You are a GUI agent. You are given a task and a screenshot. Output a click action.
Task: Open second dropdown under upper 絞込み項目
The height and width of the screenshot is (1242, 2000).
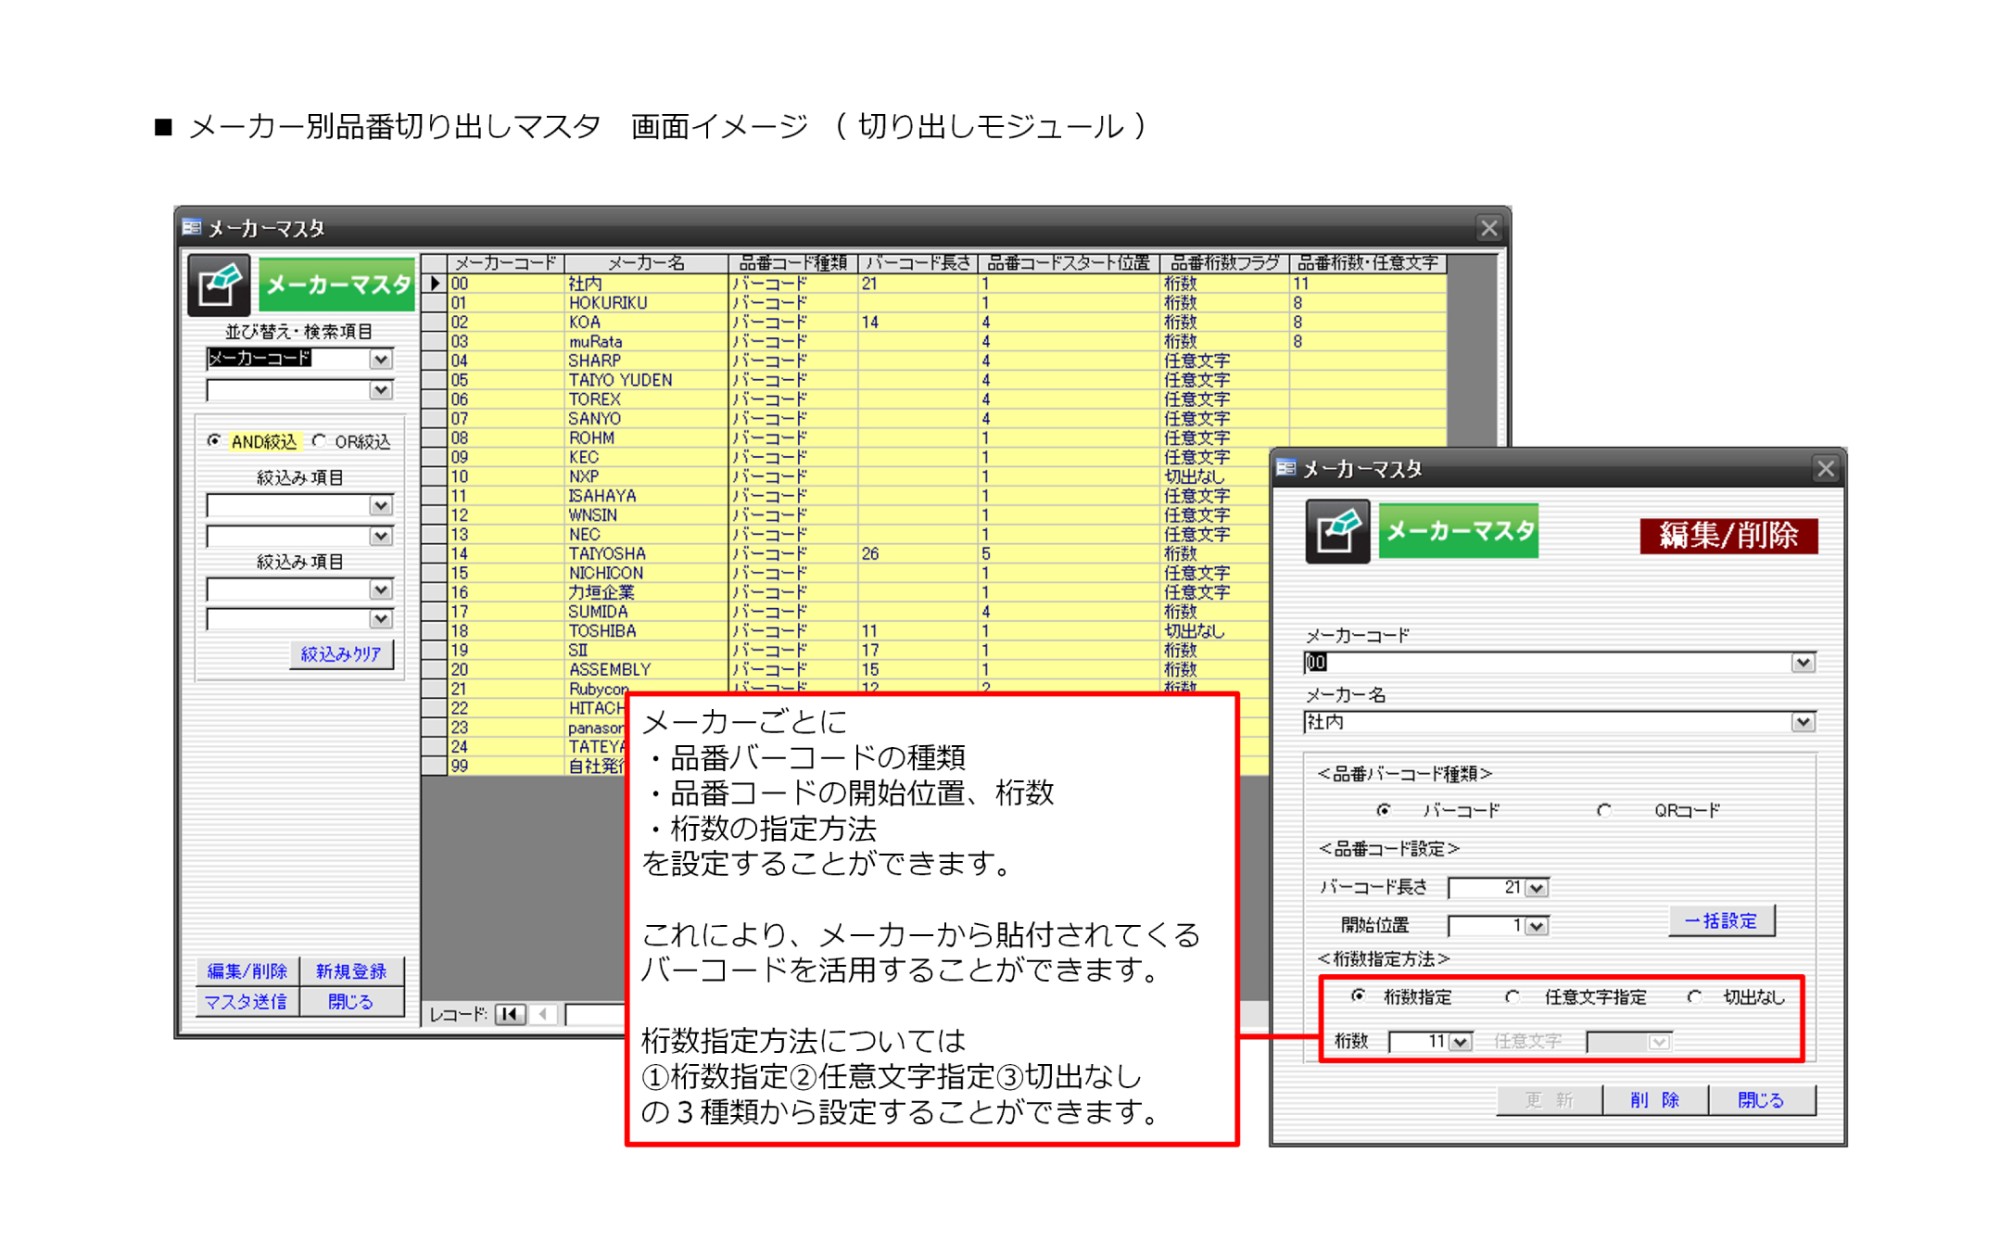pos(381,536)
